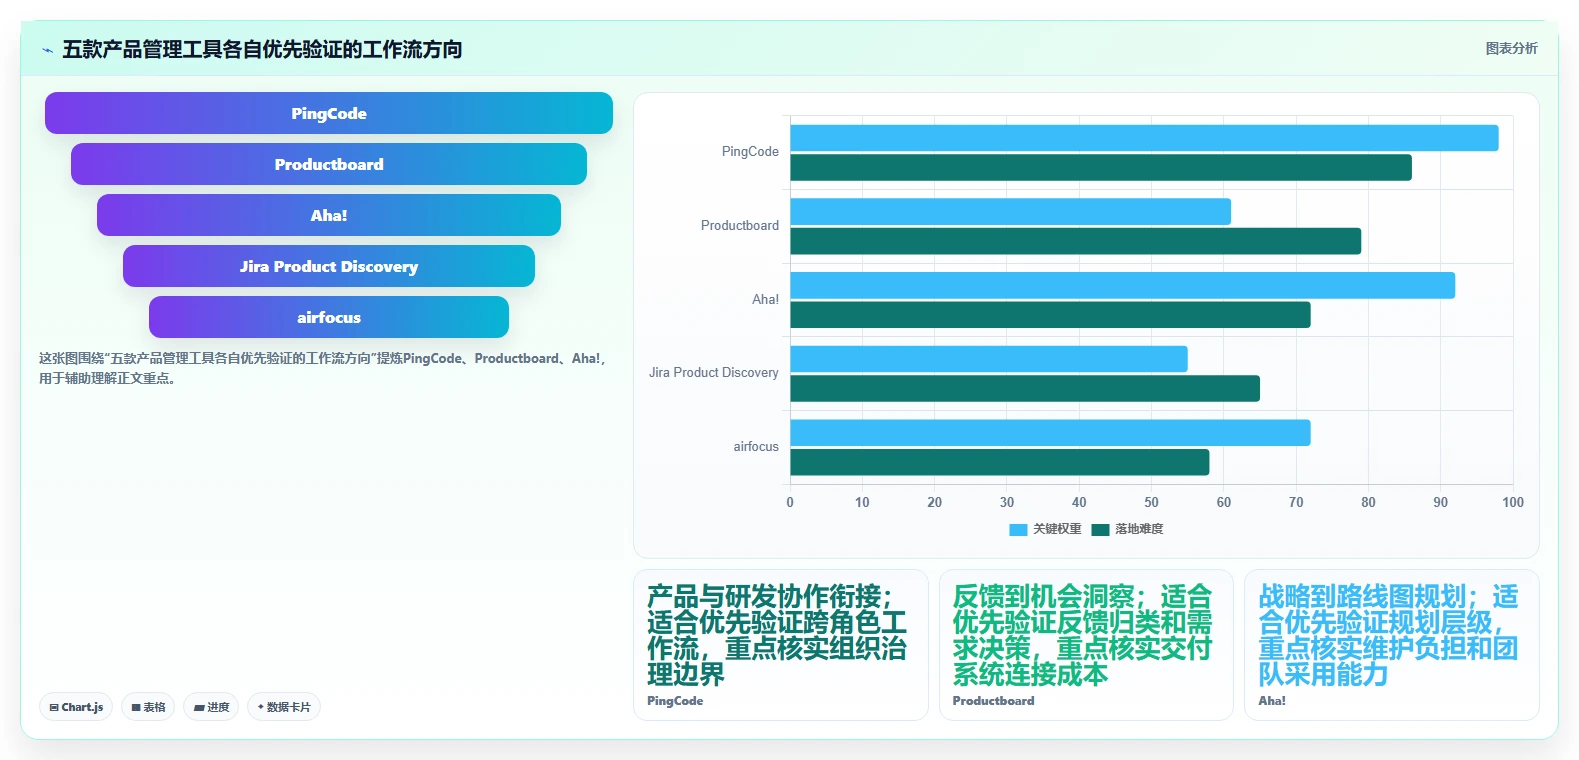This screenshot has height=760, width=1579.
Task: Click the green PingCode 落地难度 bar
Action: pos(1101,167)
